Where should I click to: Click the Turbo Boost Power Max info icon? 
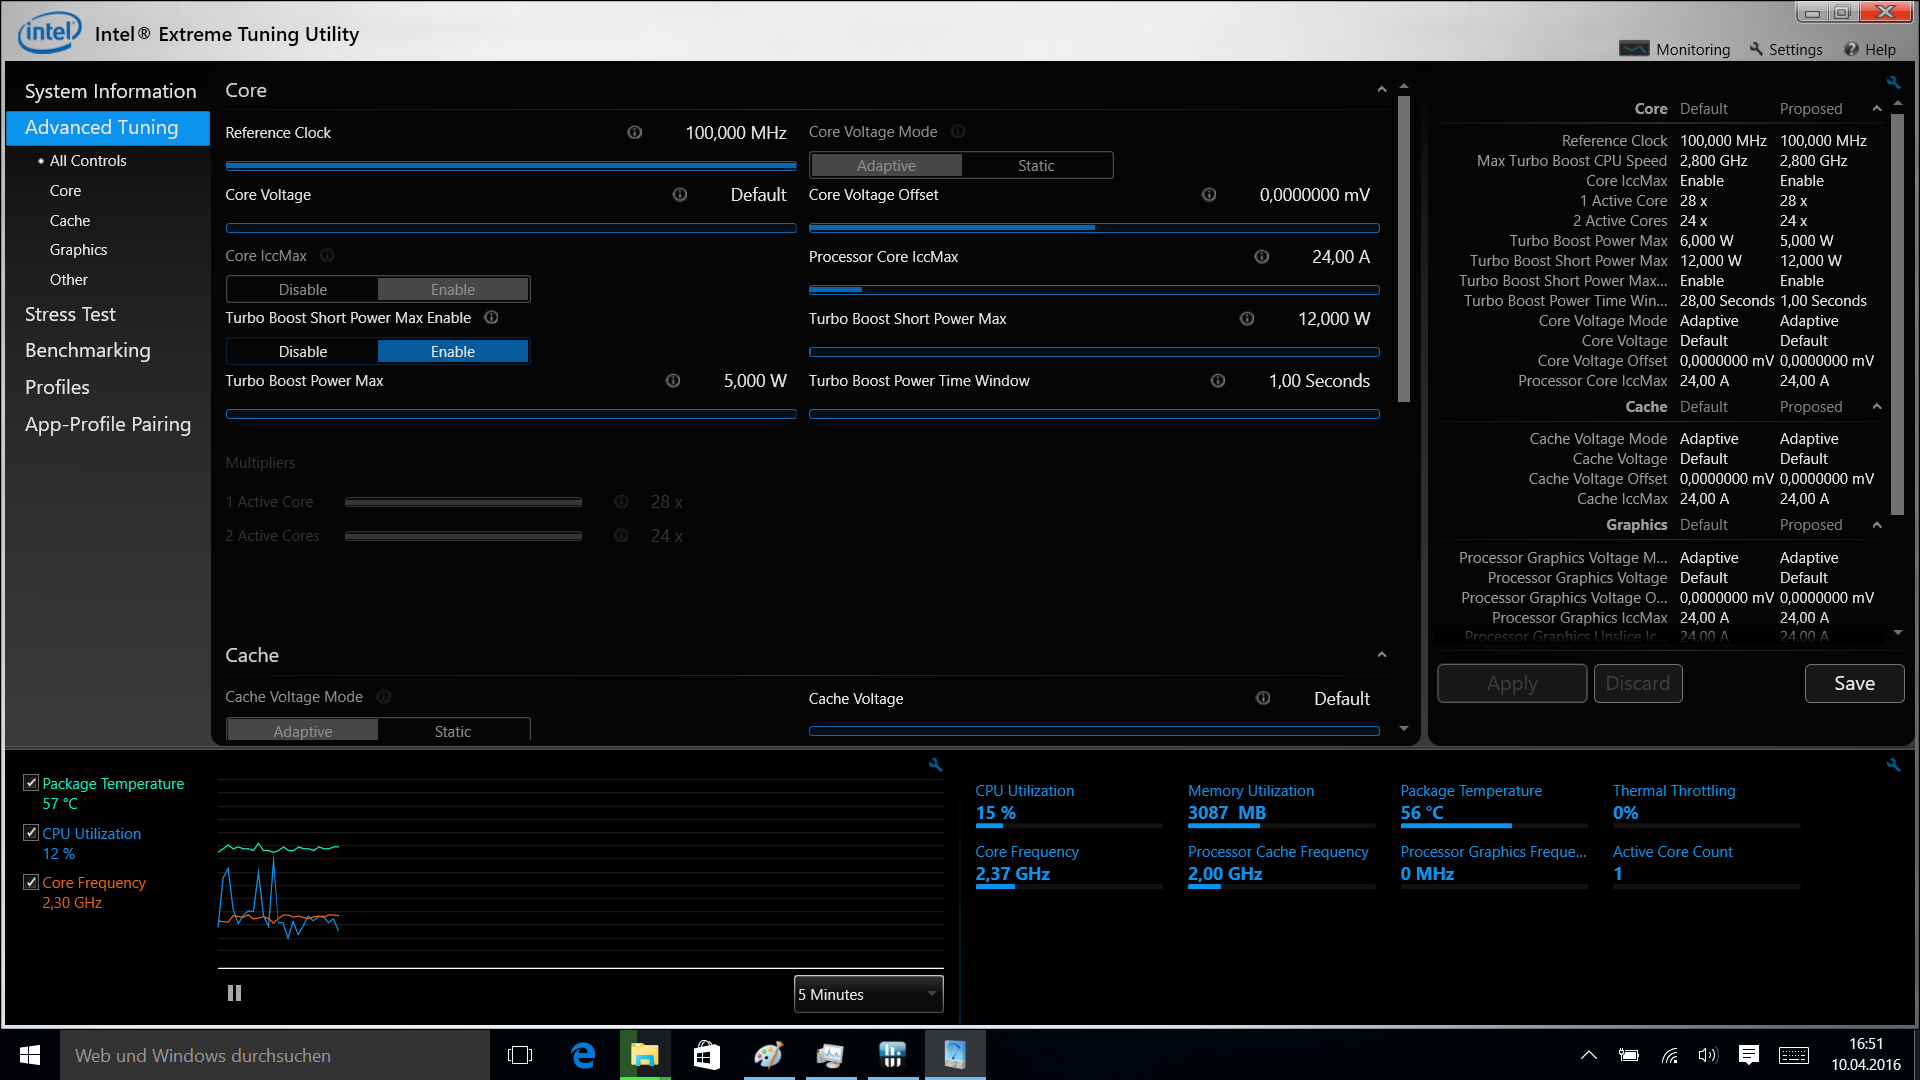pyautogui.click(x=672, y=381)
